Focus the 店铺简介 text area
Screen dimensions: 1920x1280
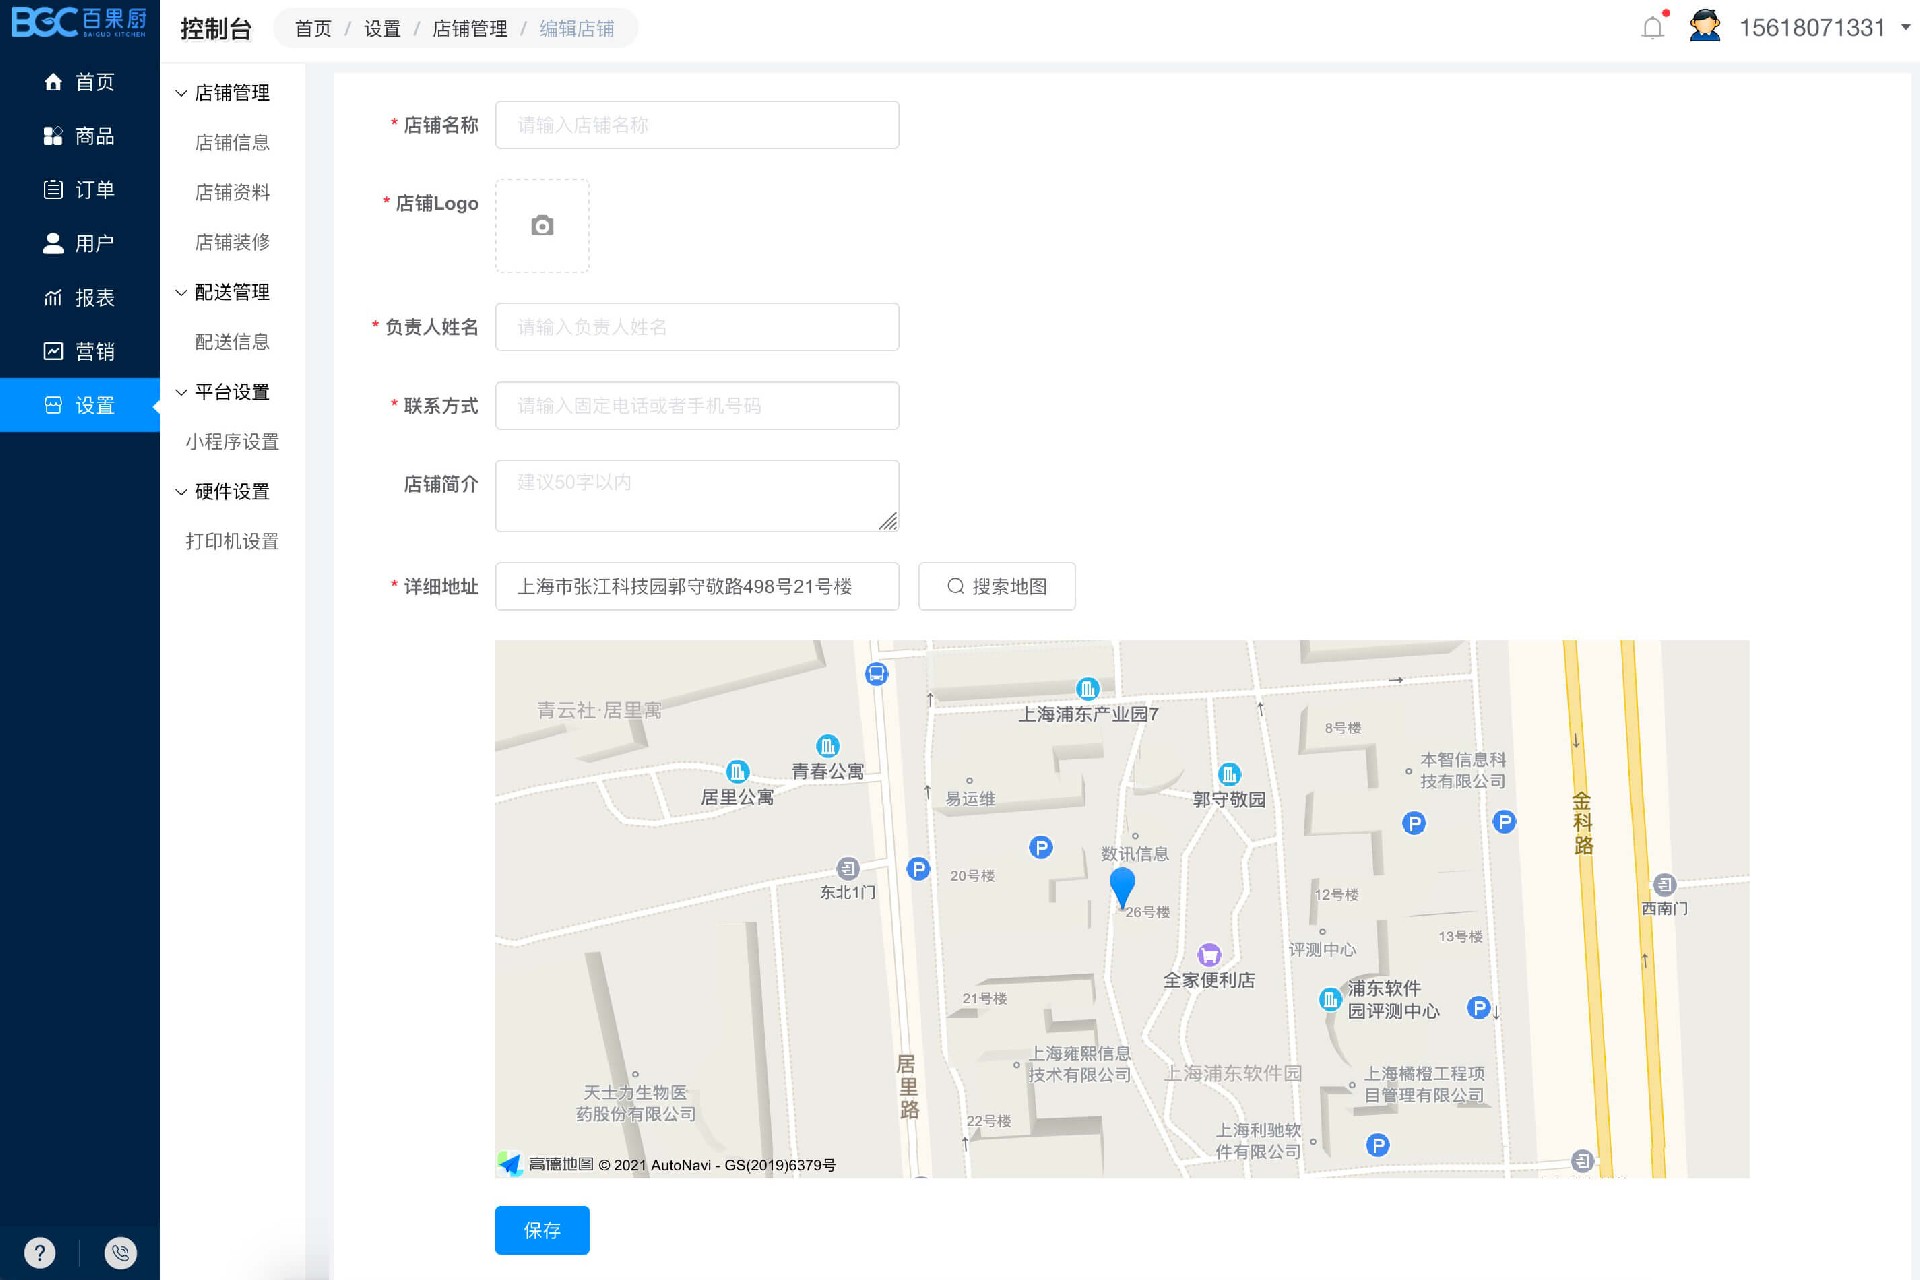[697, 496]
